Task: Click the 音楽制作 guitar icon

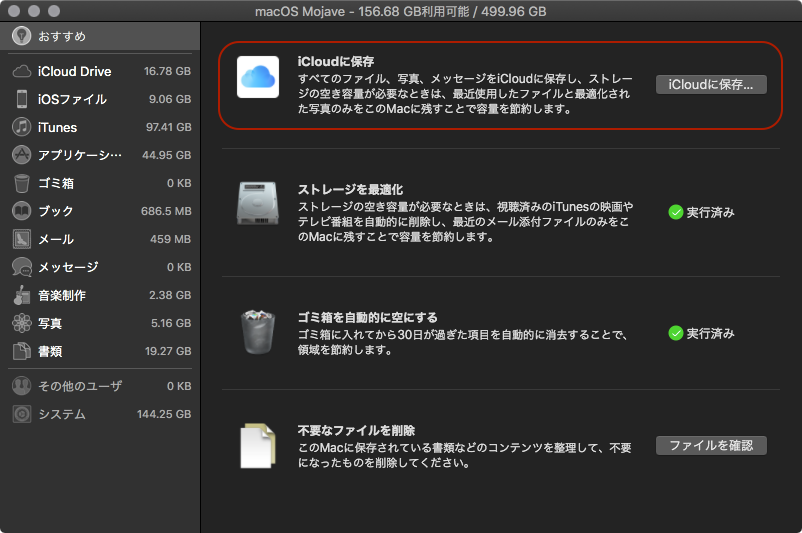Action: click(21, 295)
